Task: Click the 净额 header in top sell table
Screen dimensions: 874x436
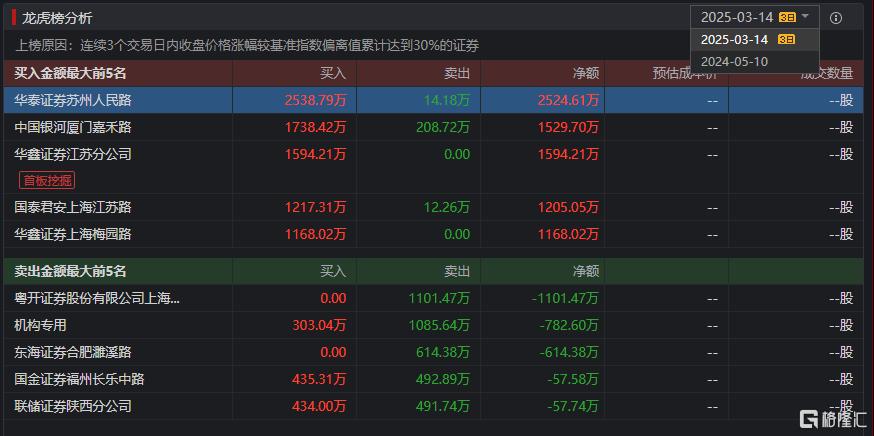Action: (586, 272)
